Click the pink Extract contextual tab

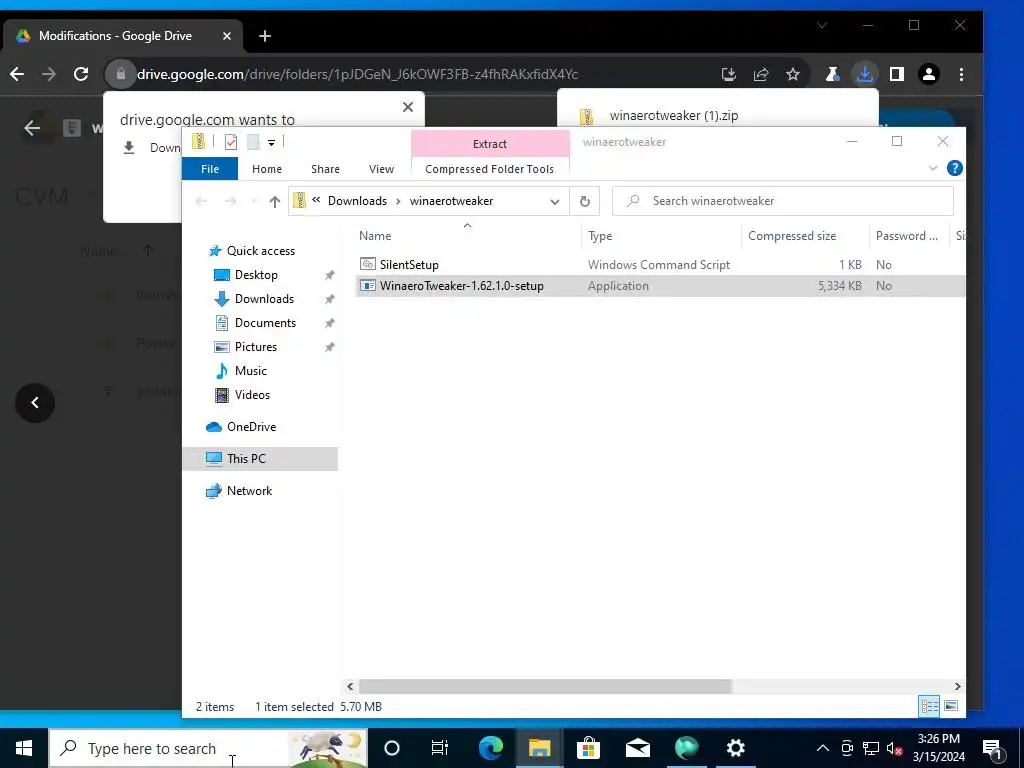click(490, 144)
